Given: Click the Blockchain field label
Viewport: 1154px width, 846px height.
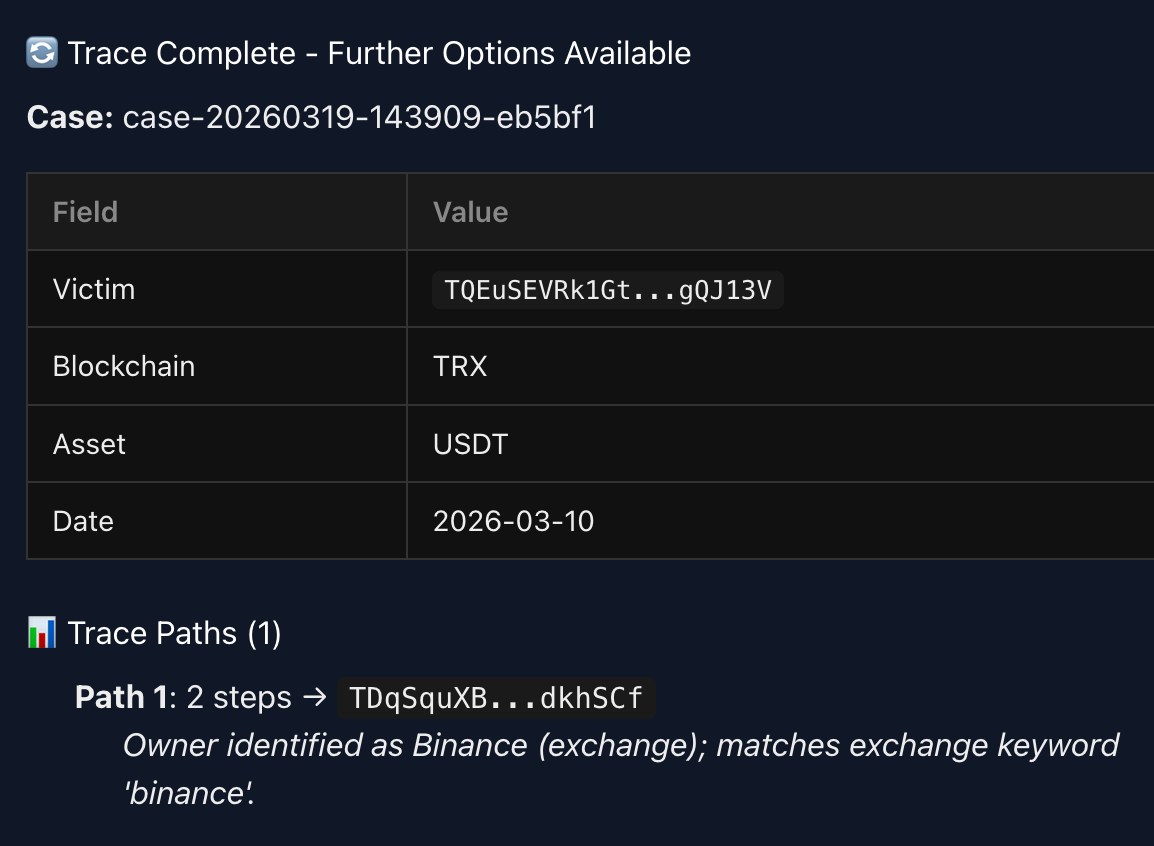Looking at the screenshot, I should click(124, 366).
